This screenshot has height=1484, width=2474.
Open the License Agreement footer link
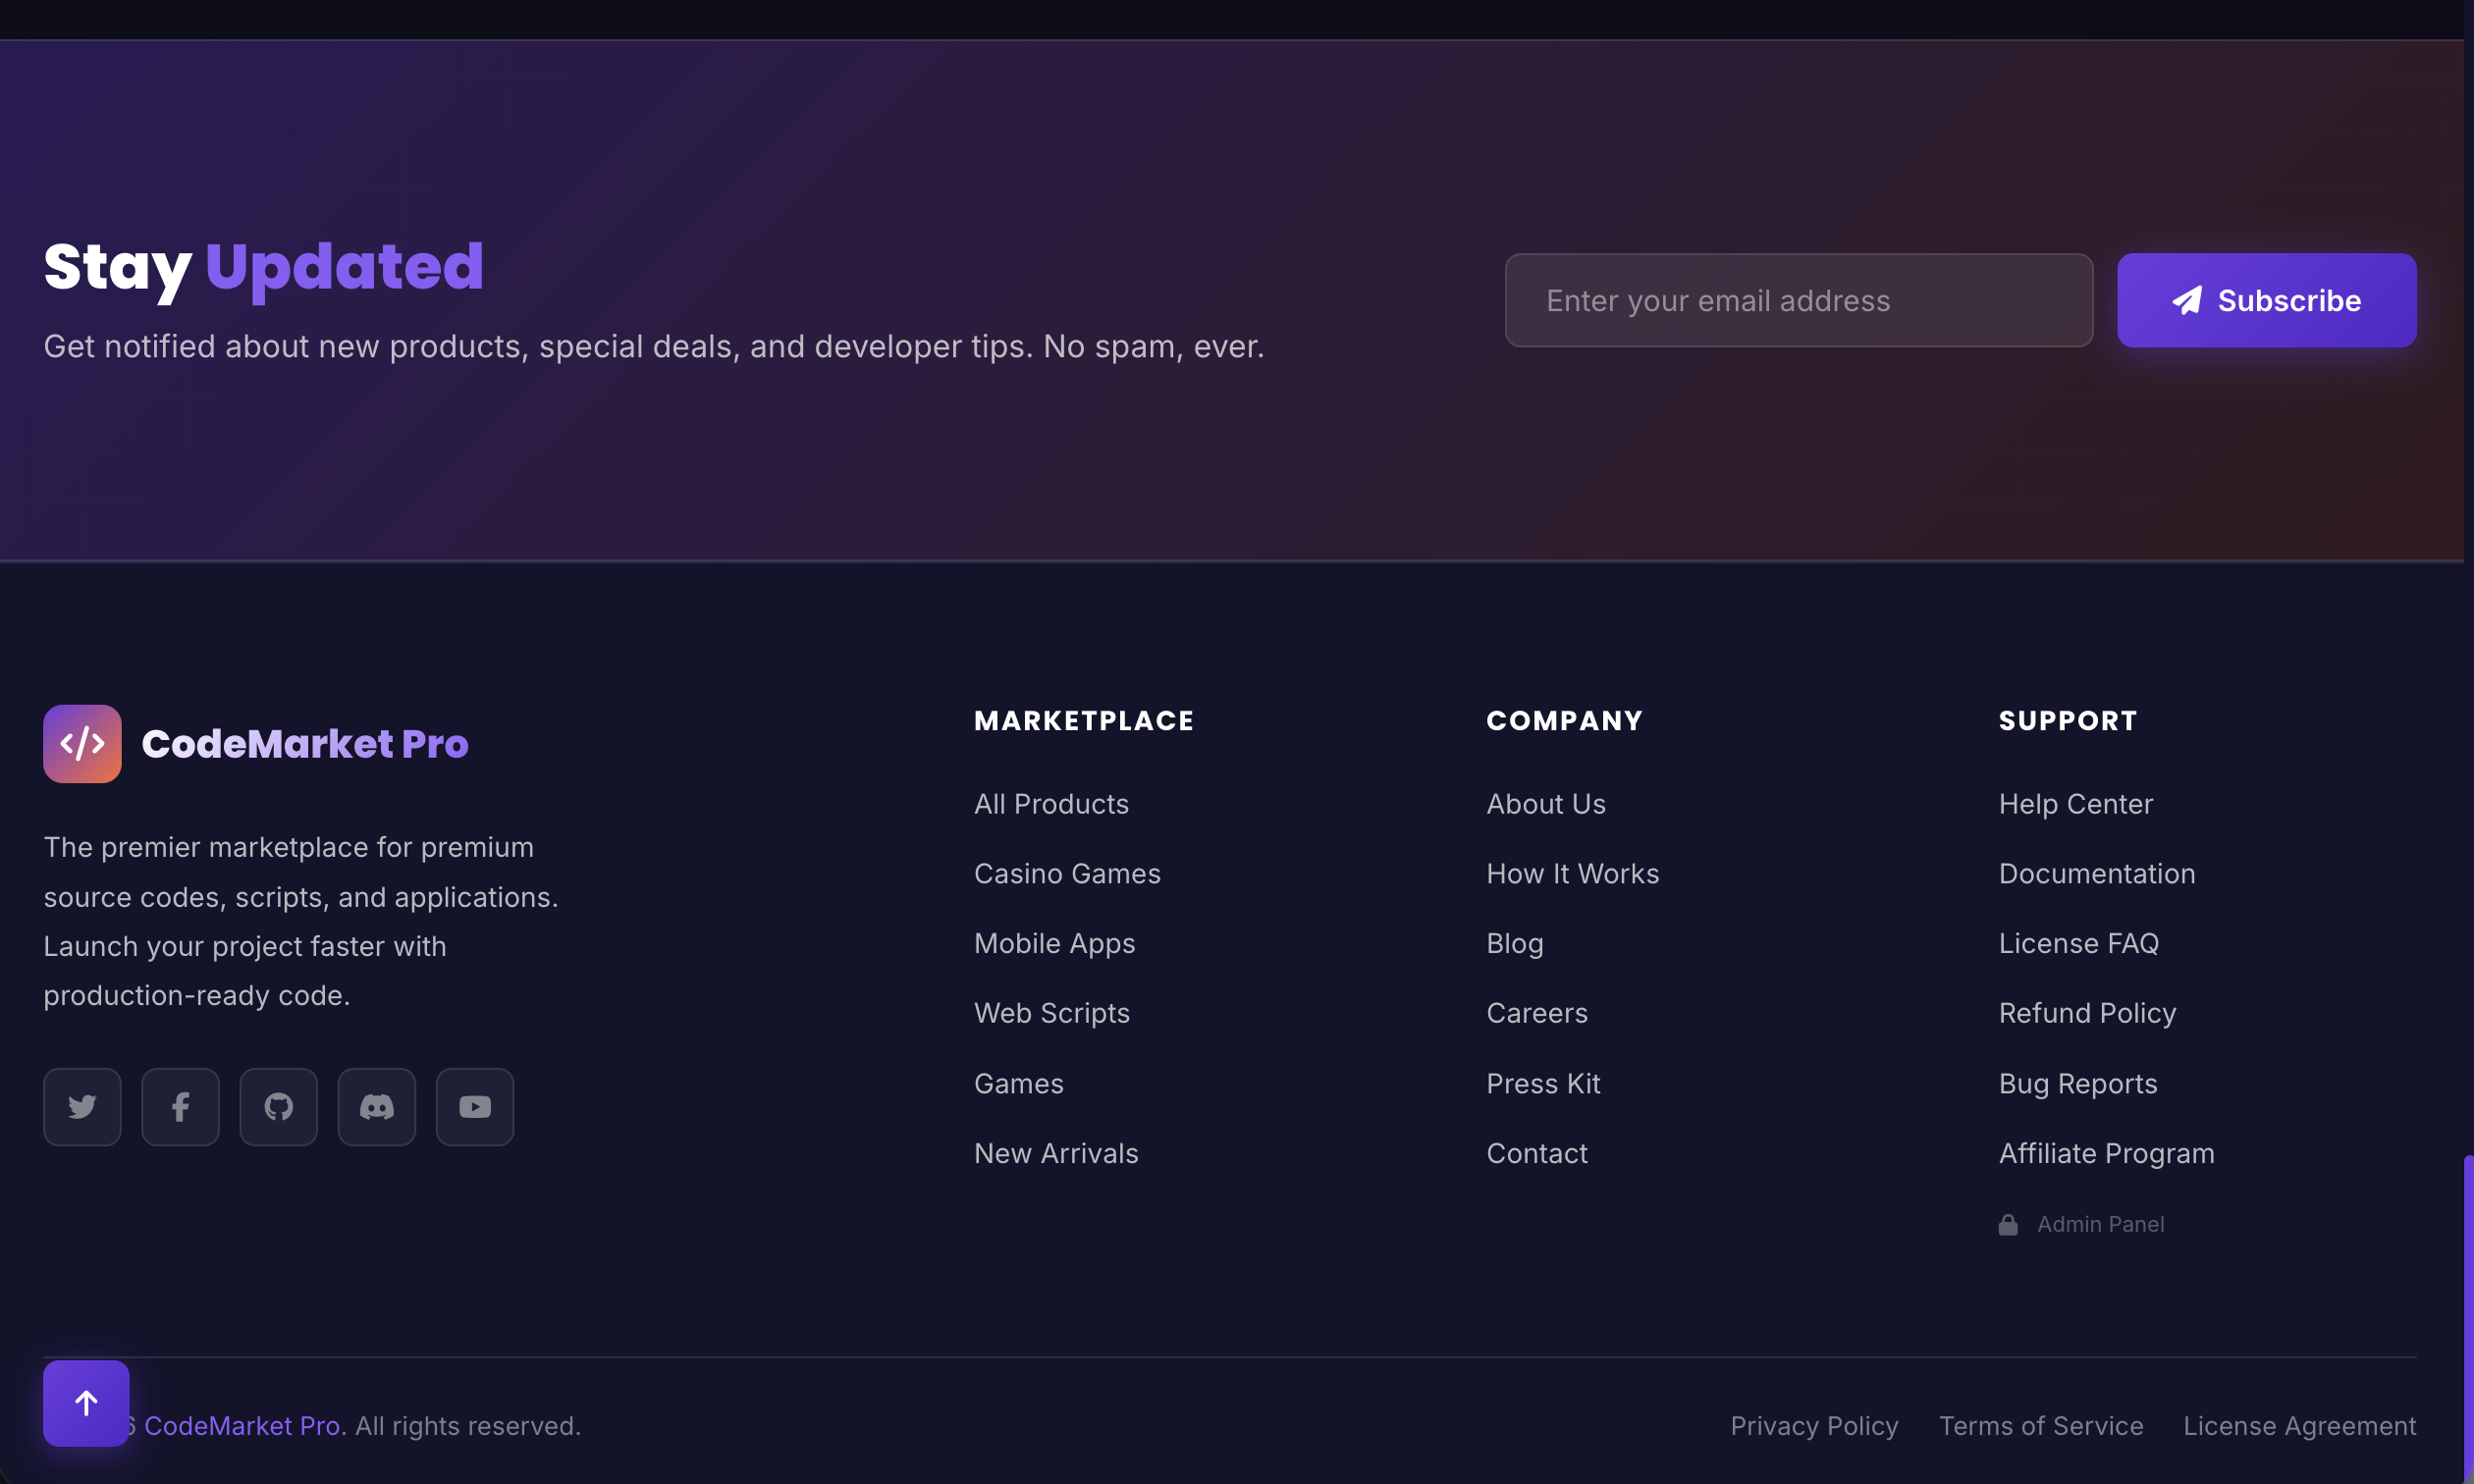click(2298, 1425)
